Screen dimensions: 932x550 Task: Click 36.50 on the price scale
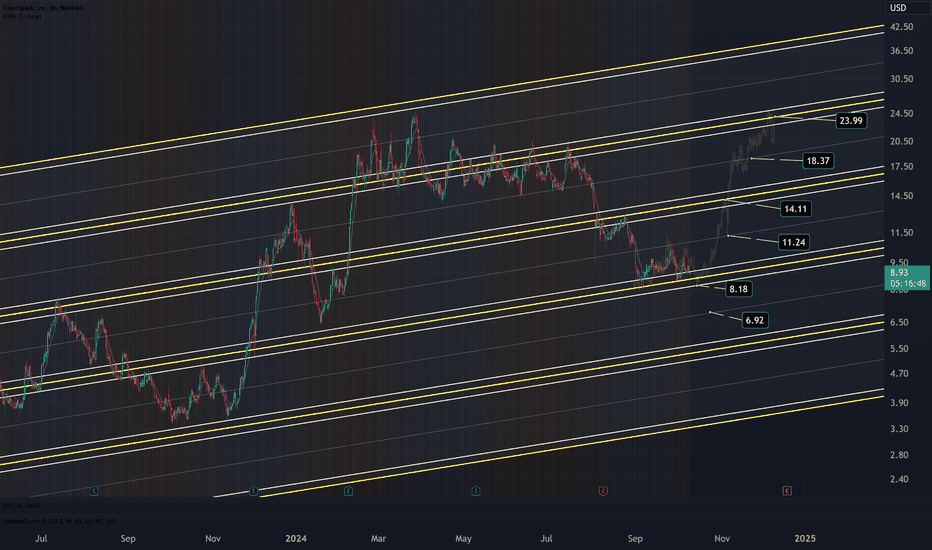coord(902,51)
